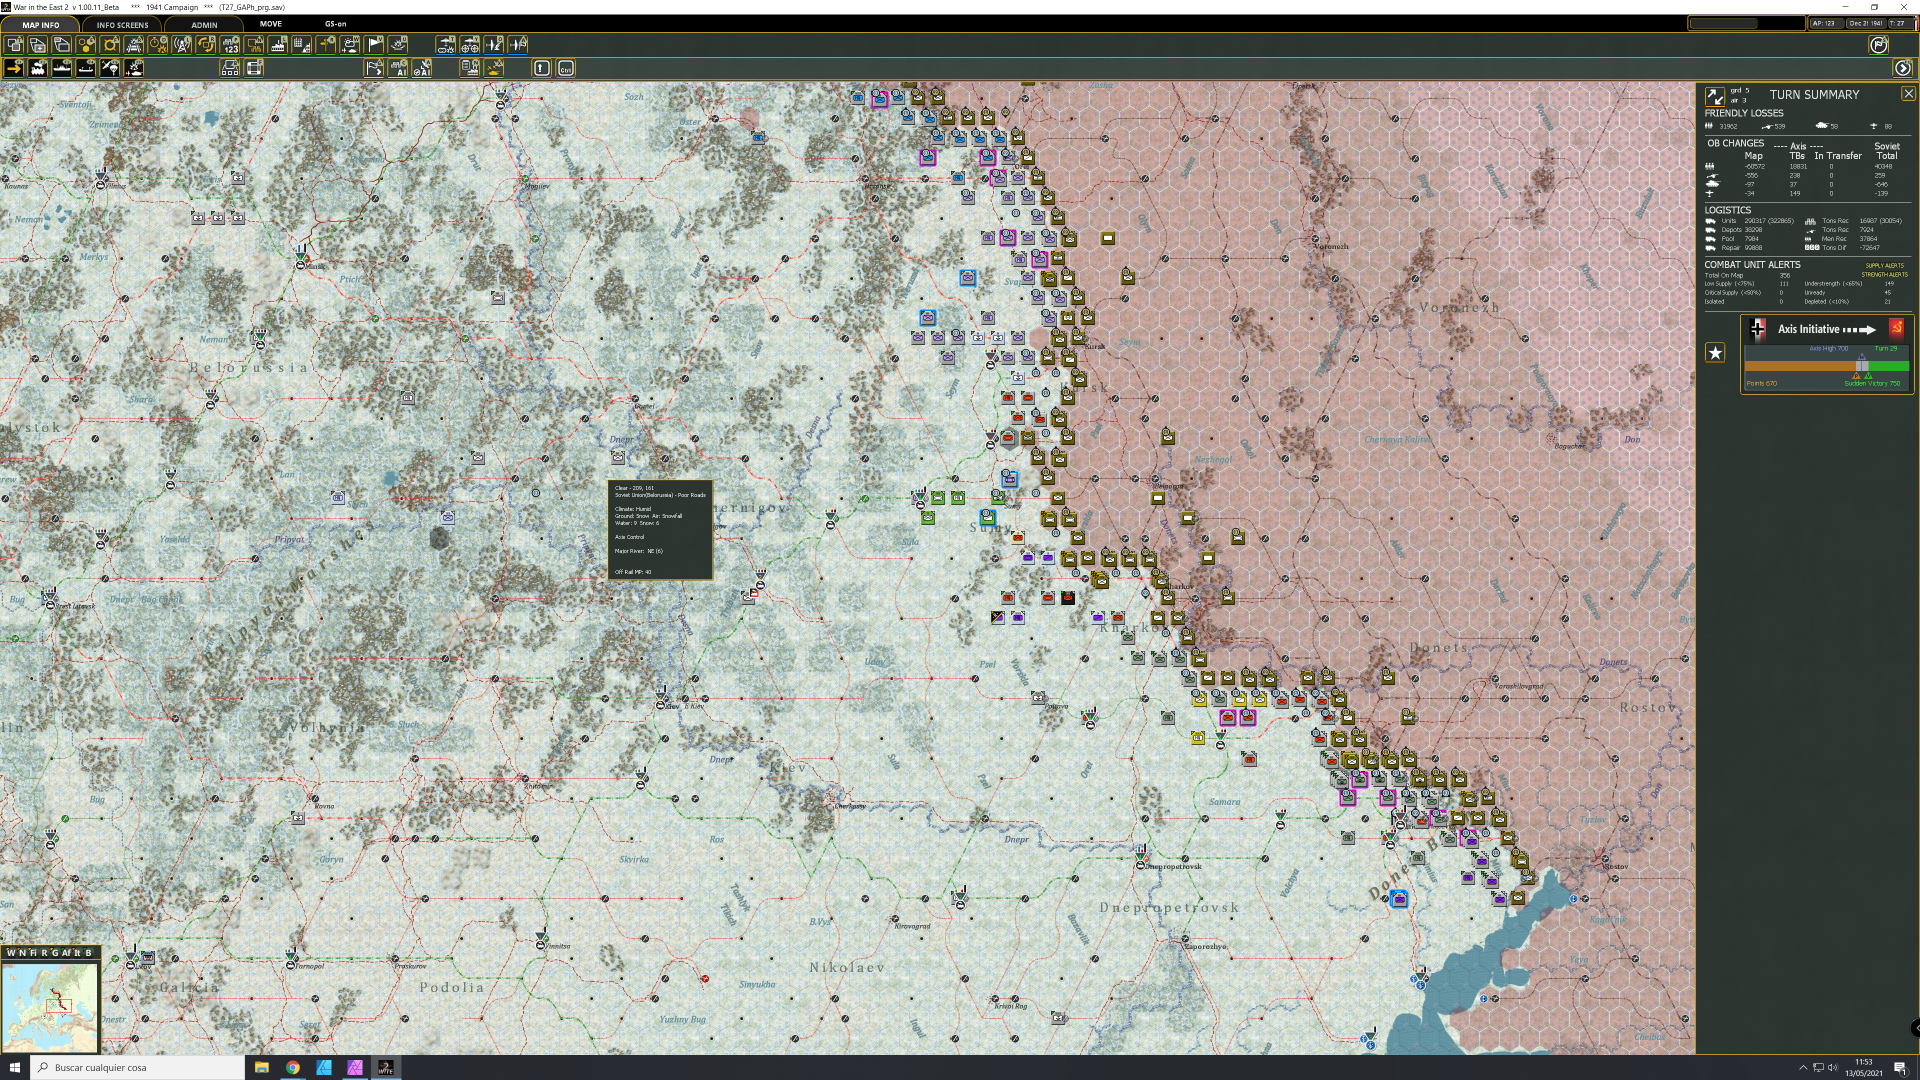
Task: Open the SUPPLY ALERTS link
Action: tap(1885, 266)
